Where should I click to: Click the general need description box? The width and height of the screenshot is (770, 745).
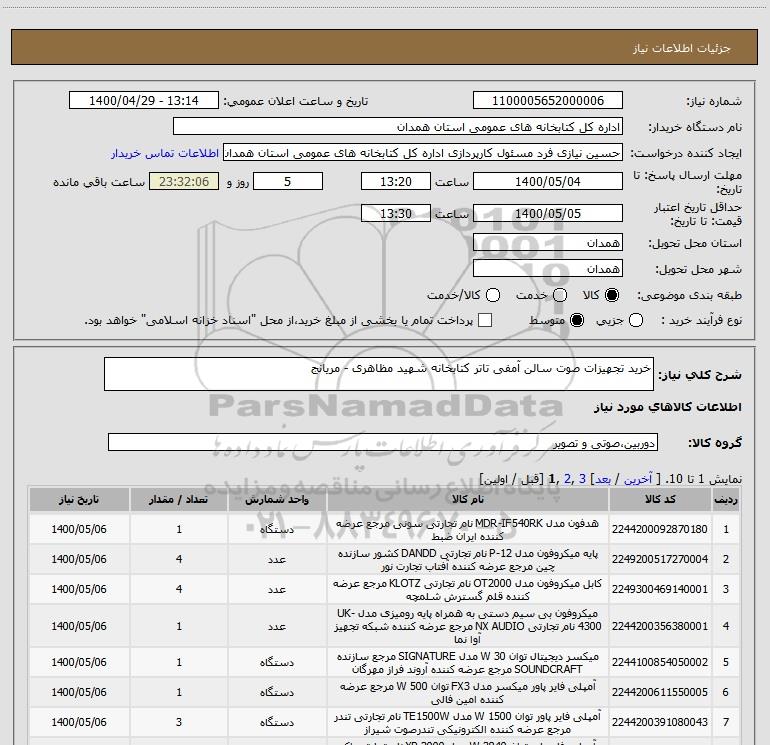[x=379, y=374]
